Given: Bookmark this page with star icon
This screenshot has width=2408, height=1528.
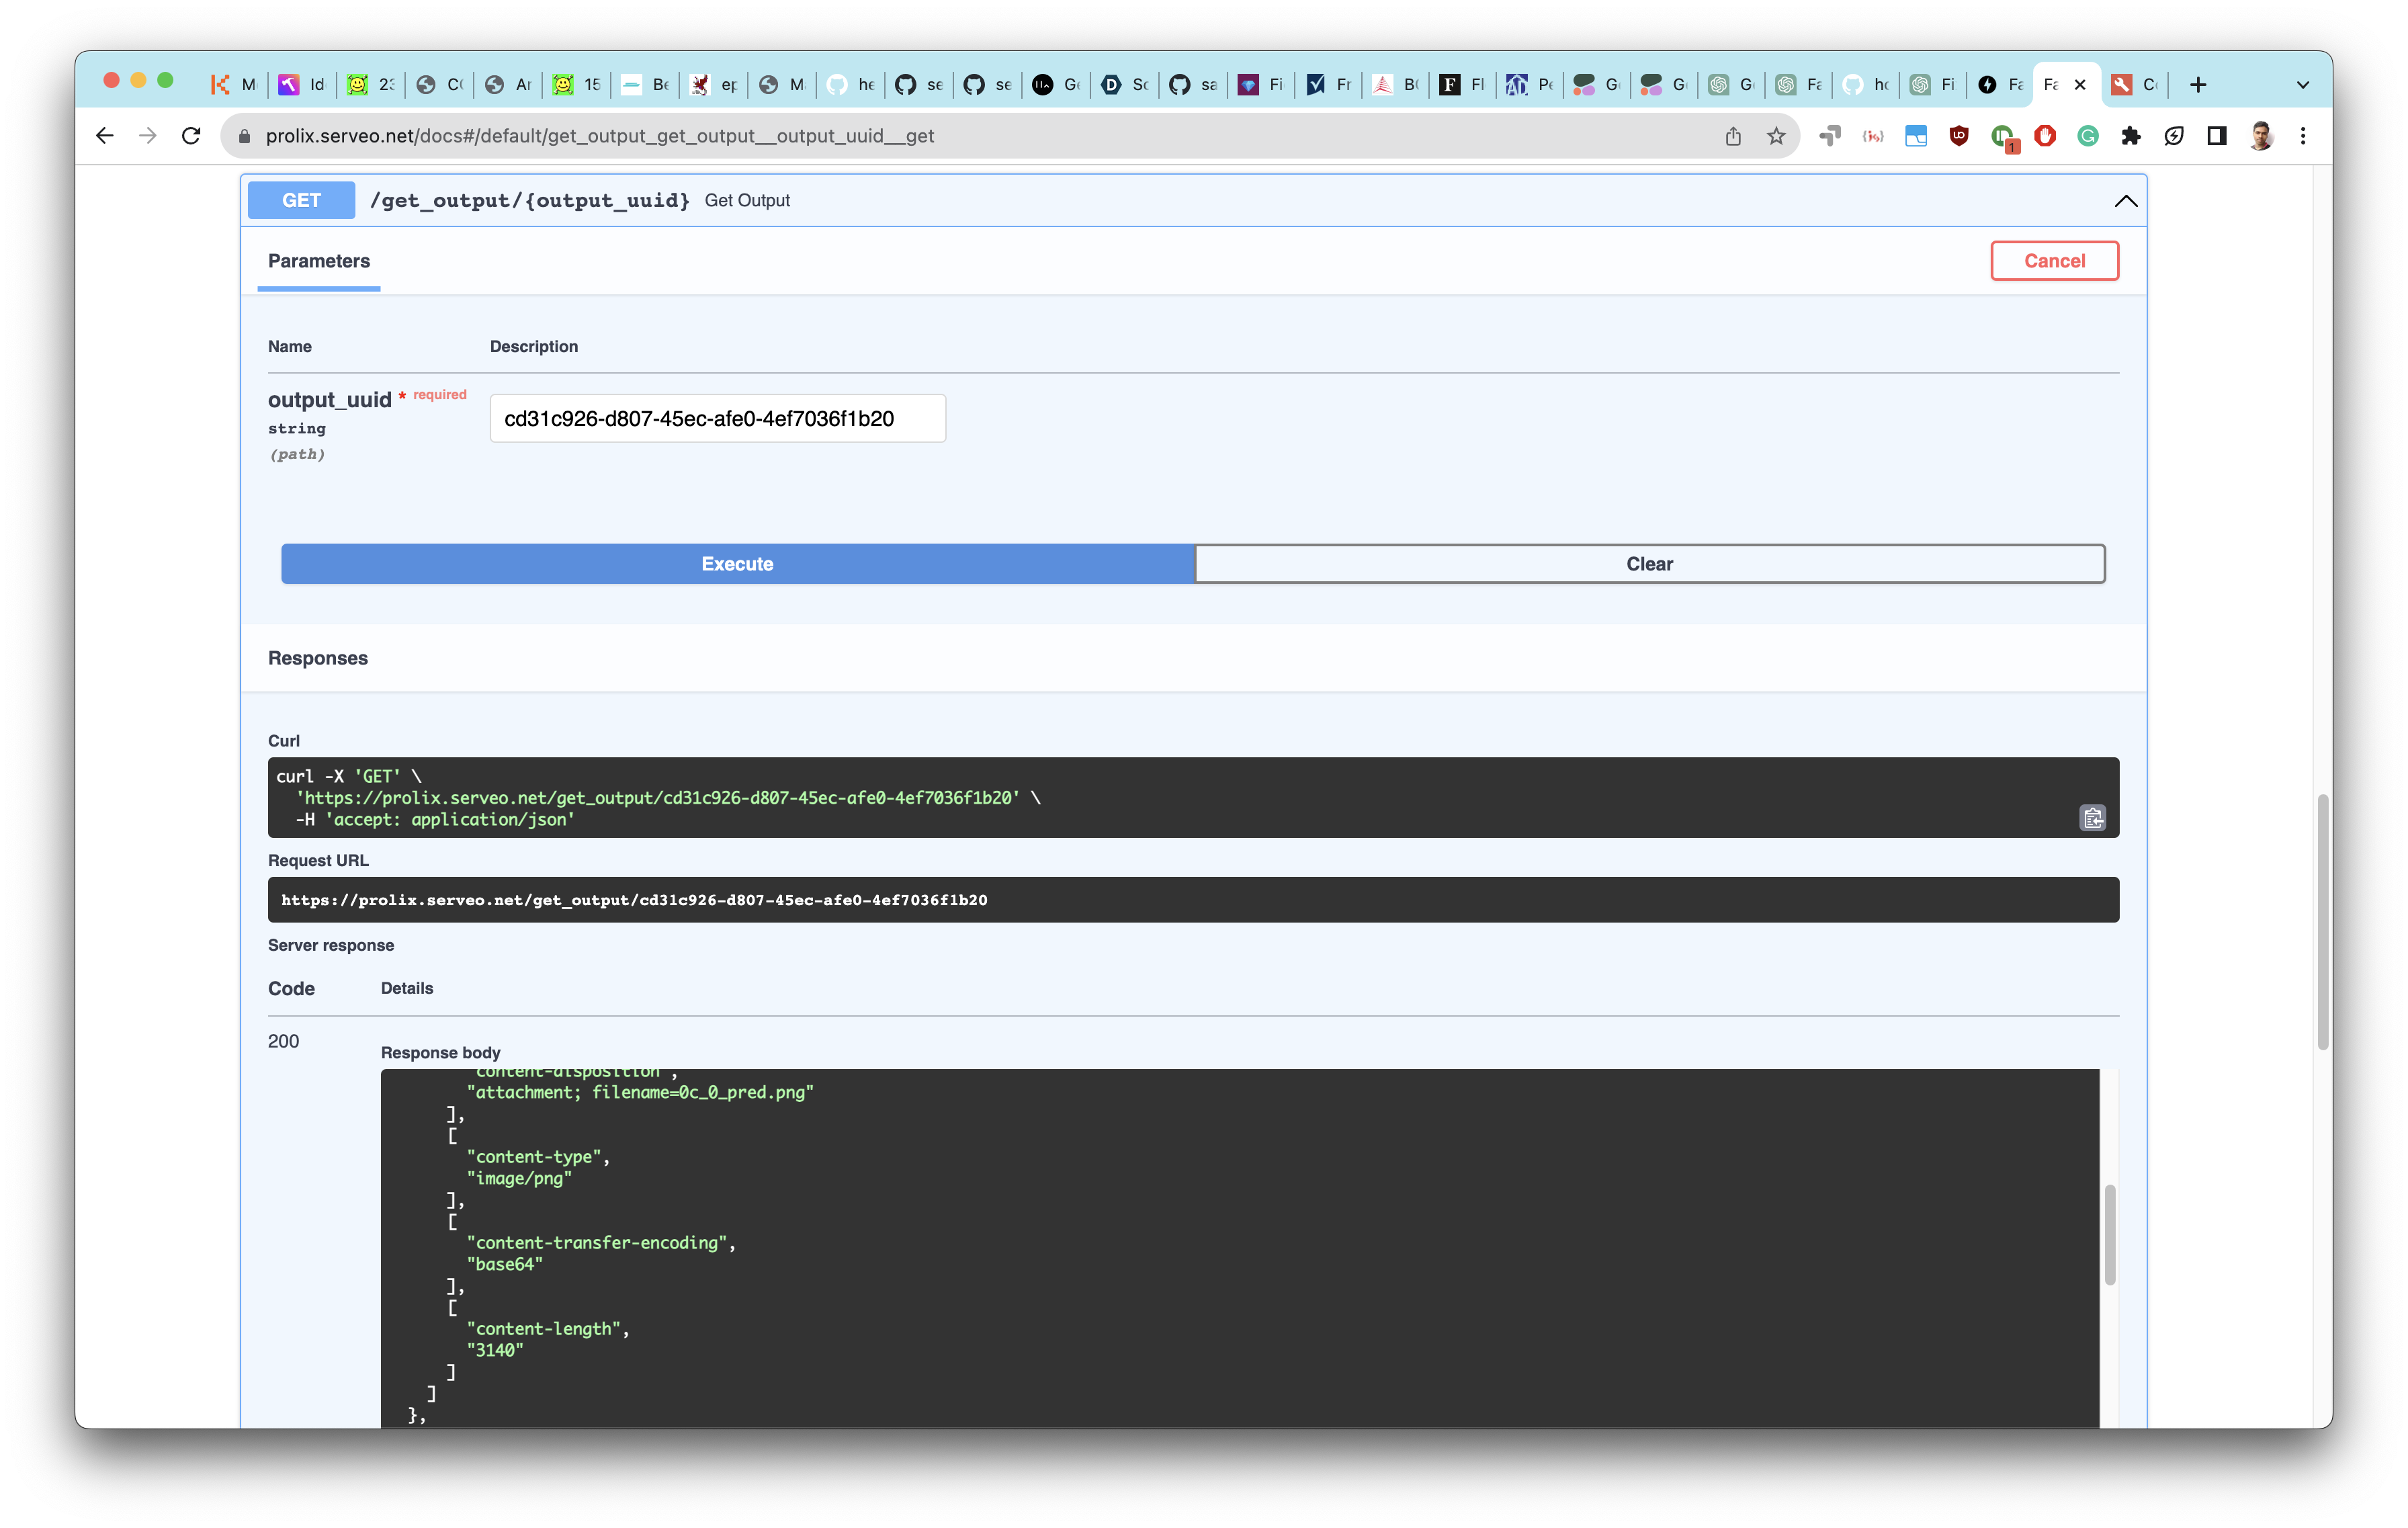Looking at the screenshot, I should point(1776,136).
